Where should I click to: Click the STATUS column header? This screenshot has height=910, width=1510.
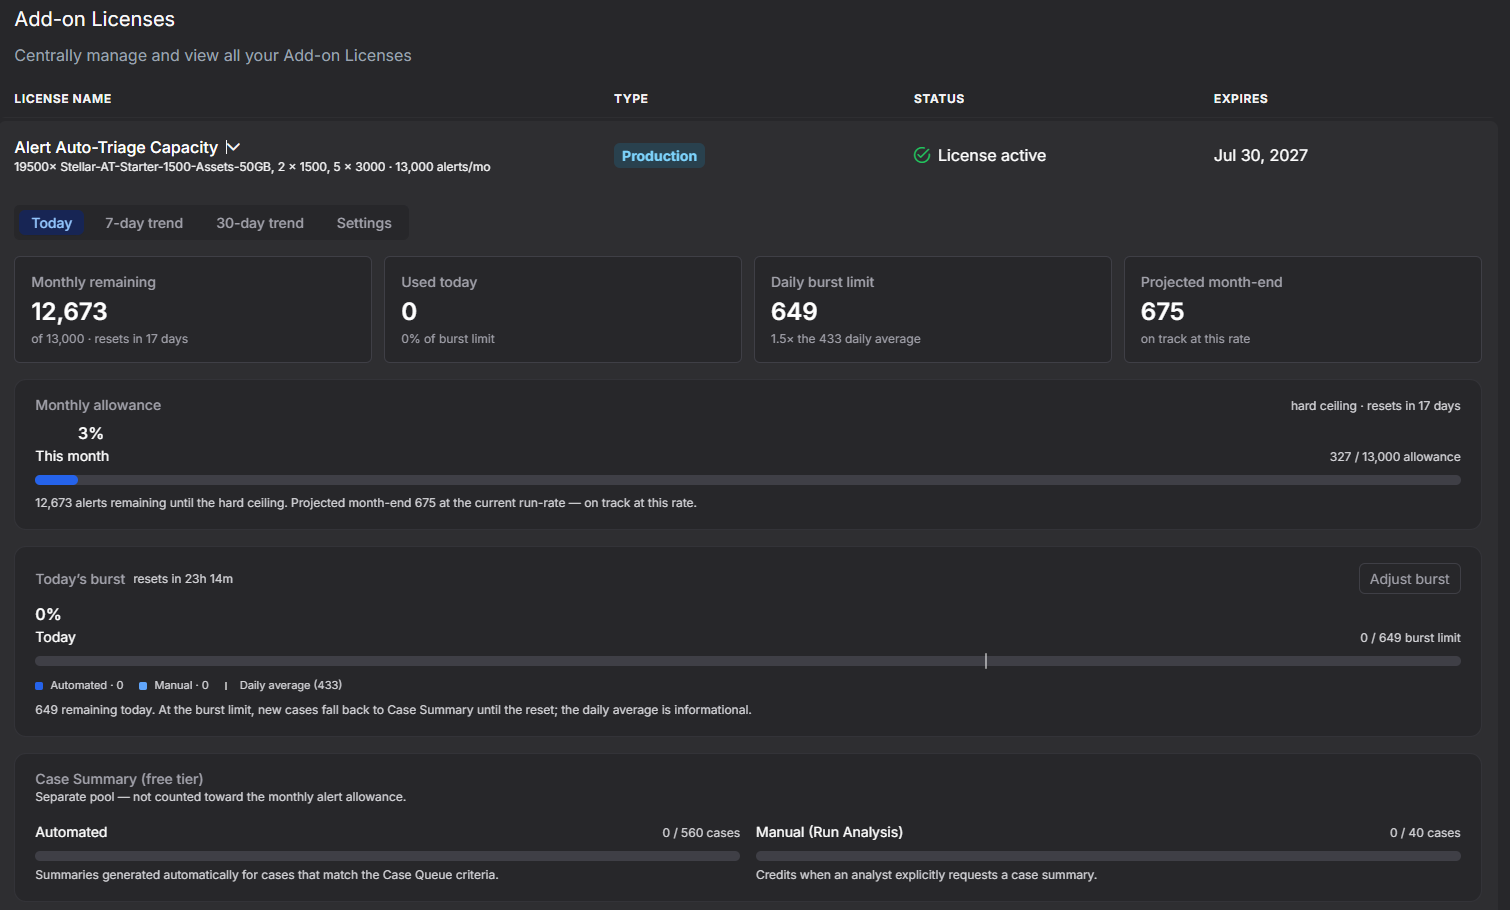[939, 99]
